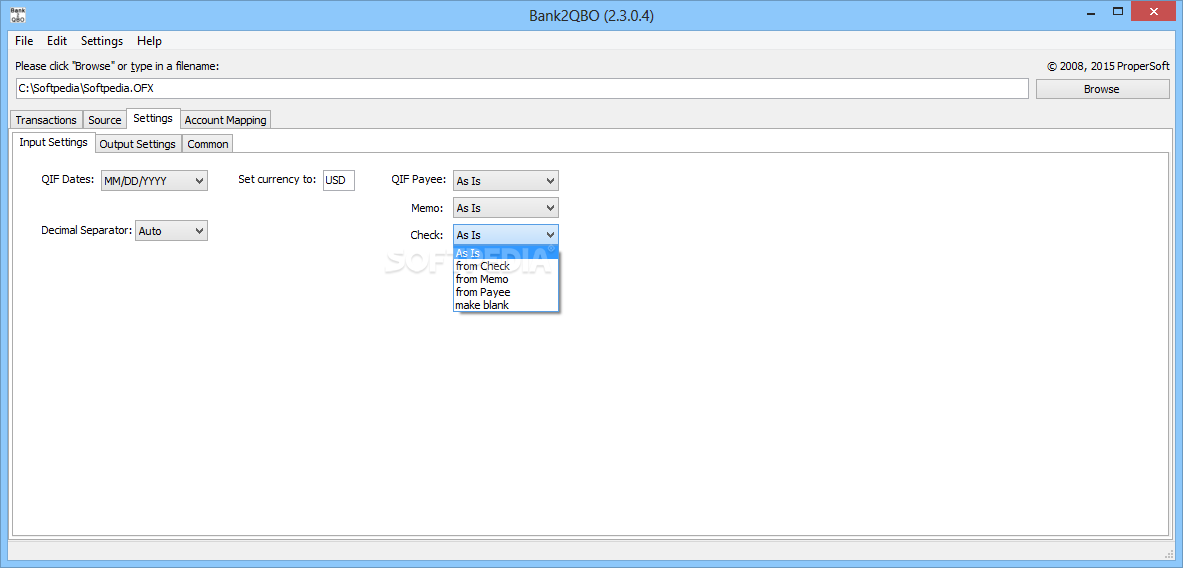Image resolution: width=1183 pixels, height=568 pixels.
Task: Open the File menu
Action: [24, 41]
